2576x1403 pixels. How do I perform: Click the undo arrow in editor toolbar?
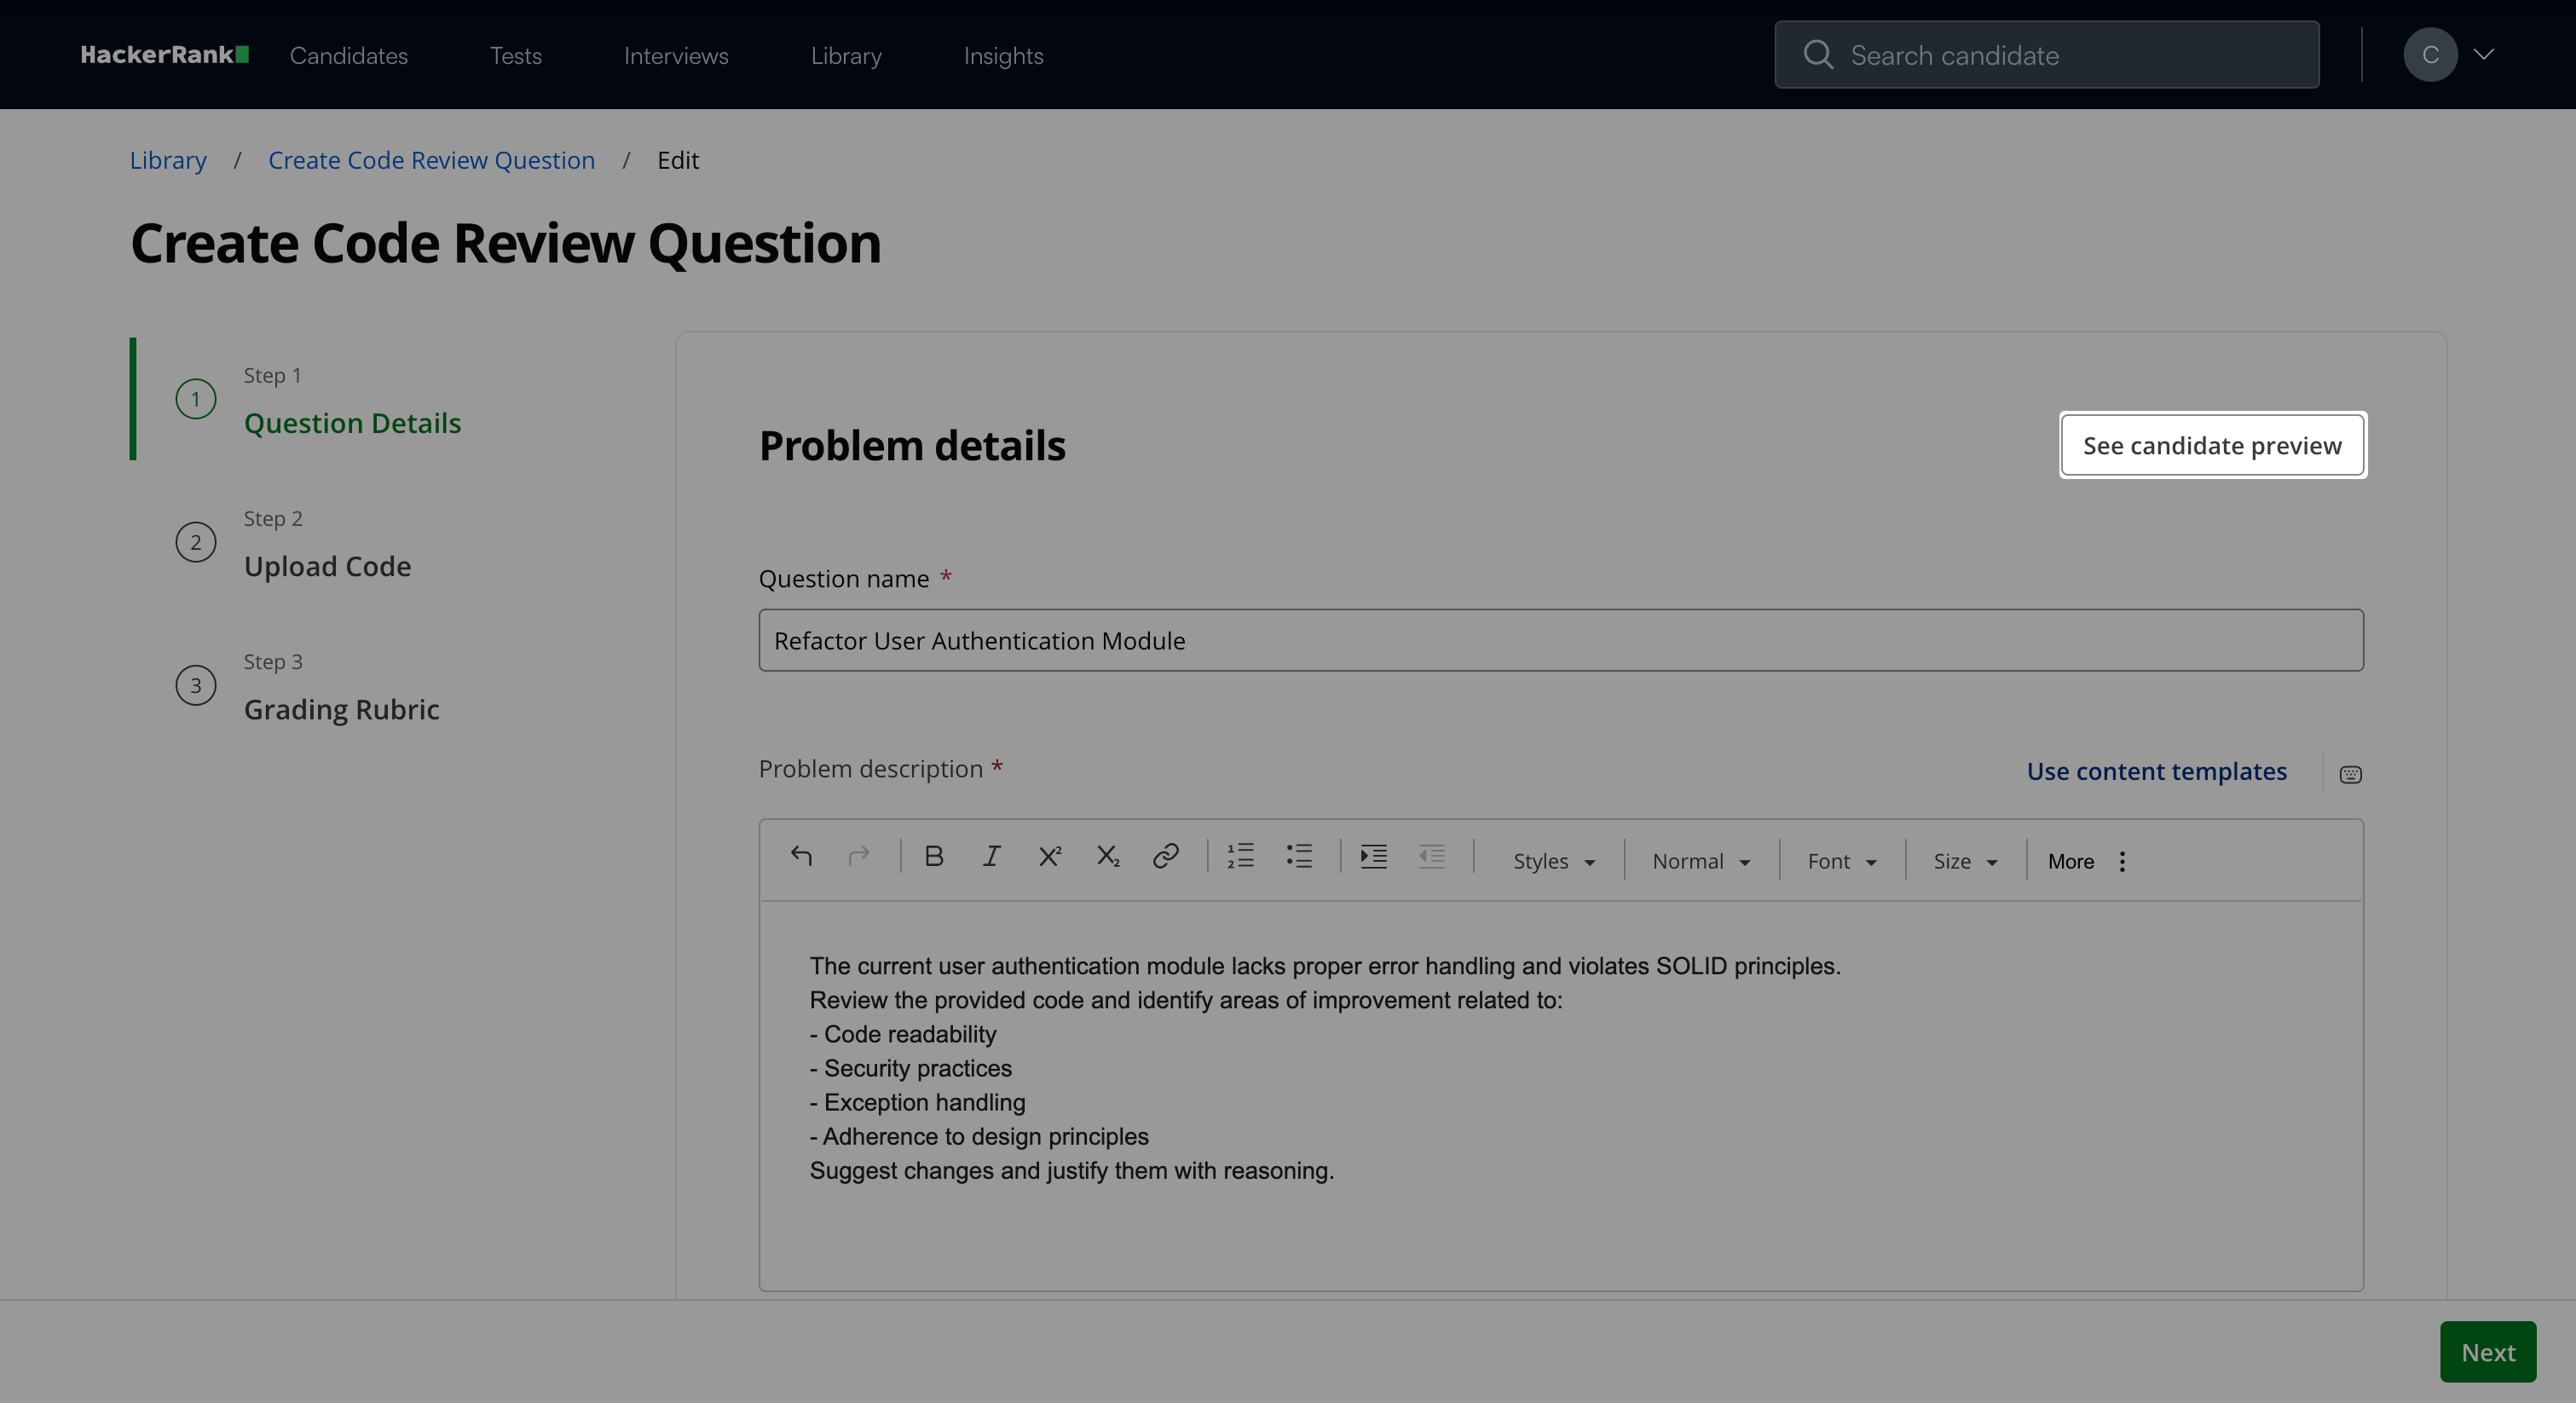point(801,856)
